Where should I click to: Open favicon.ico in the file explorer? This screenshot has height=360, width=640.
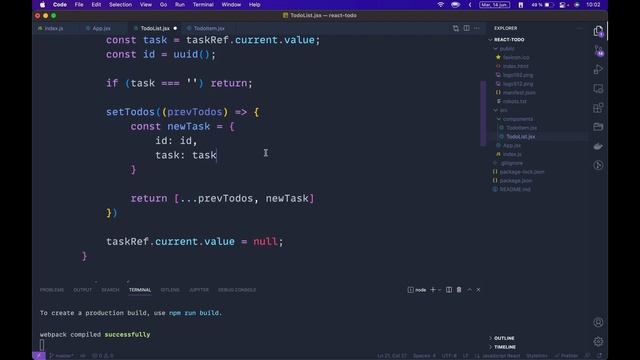(x=516, y=58)
